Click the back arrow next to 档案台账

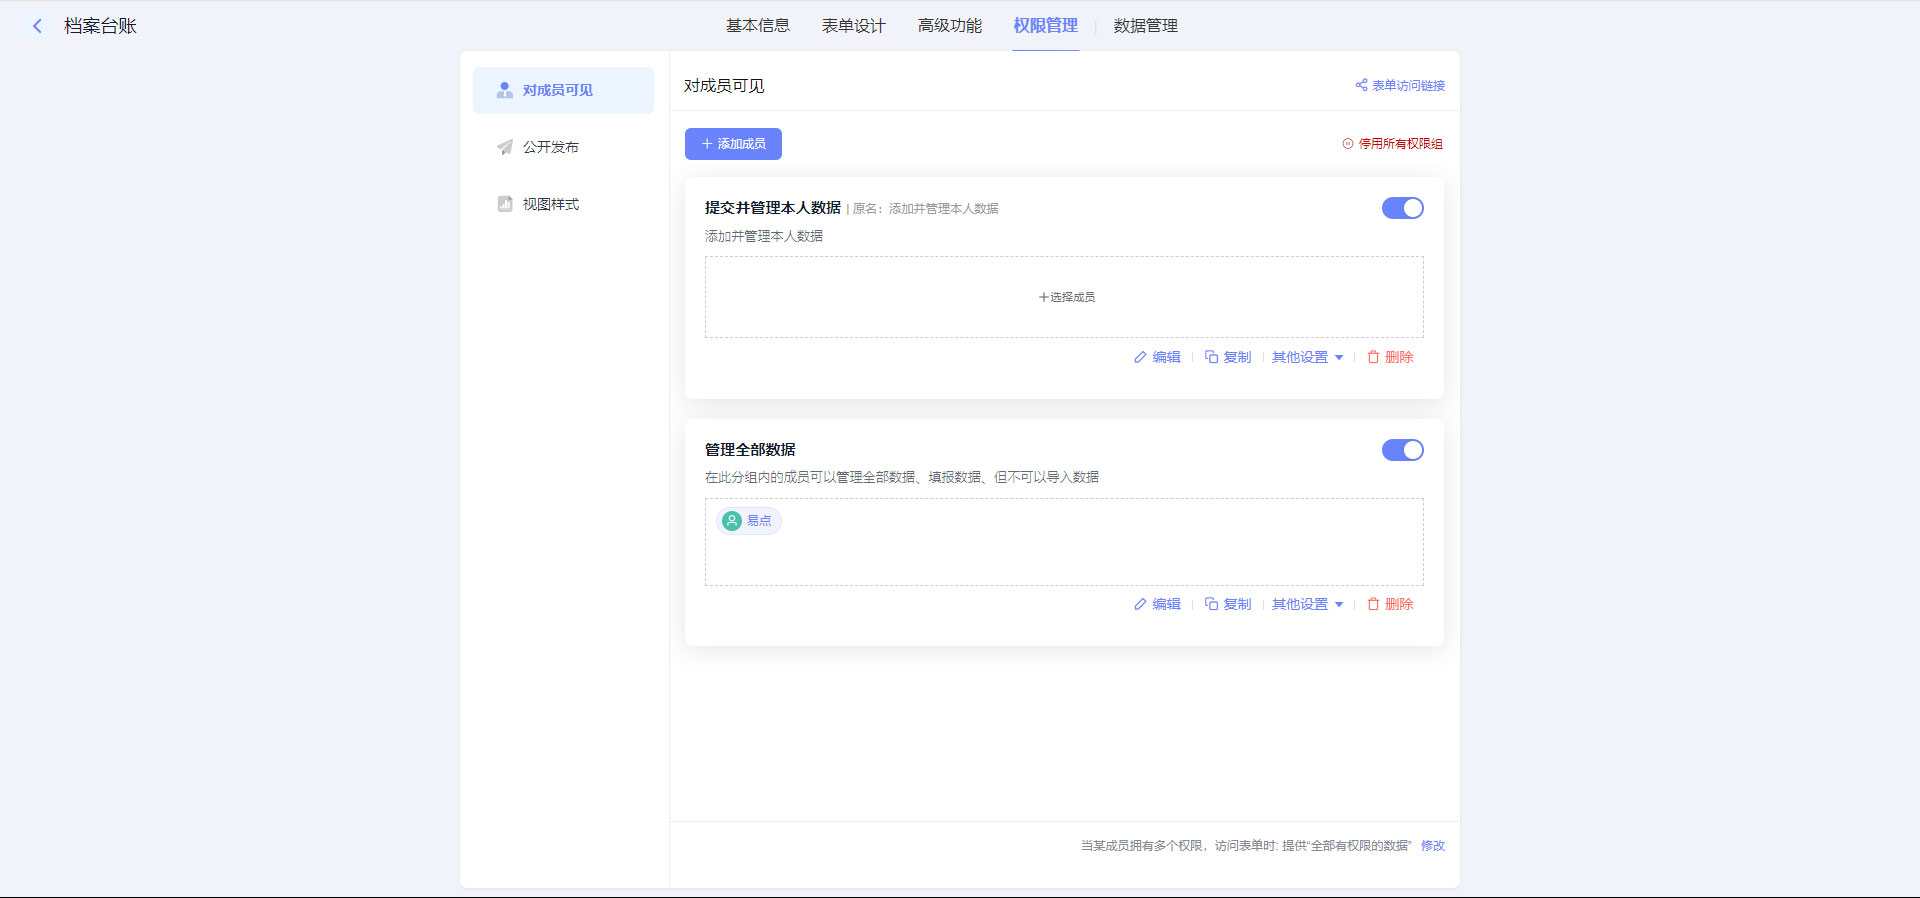pyautogui.click(x=37, y=26)
